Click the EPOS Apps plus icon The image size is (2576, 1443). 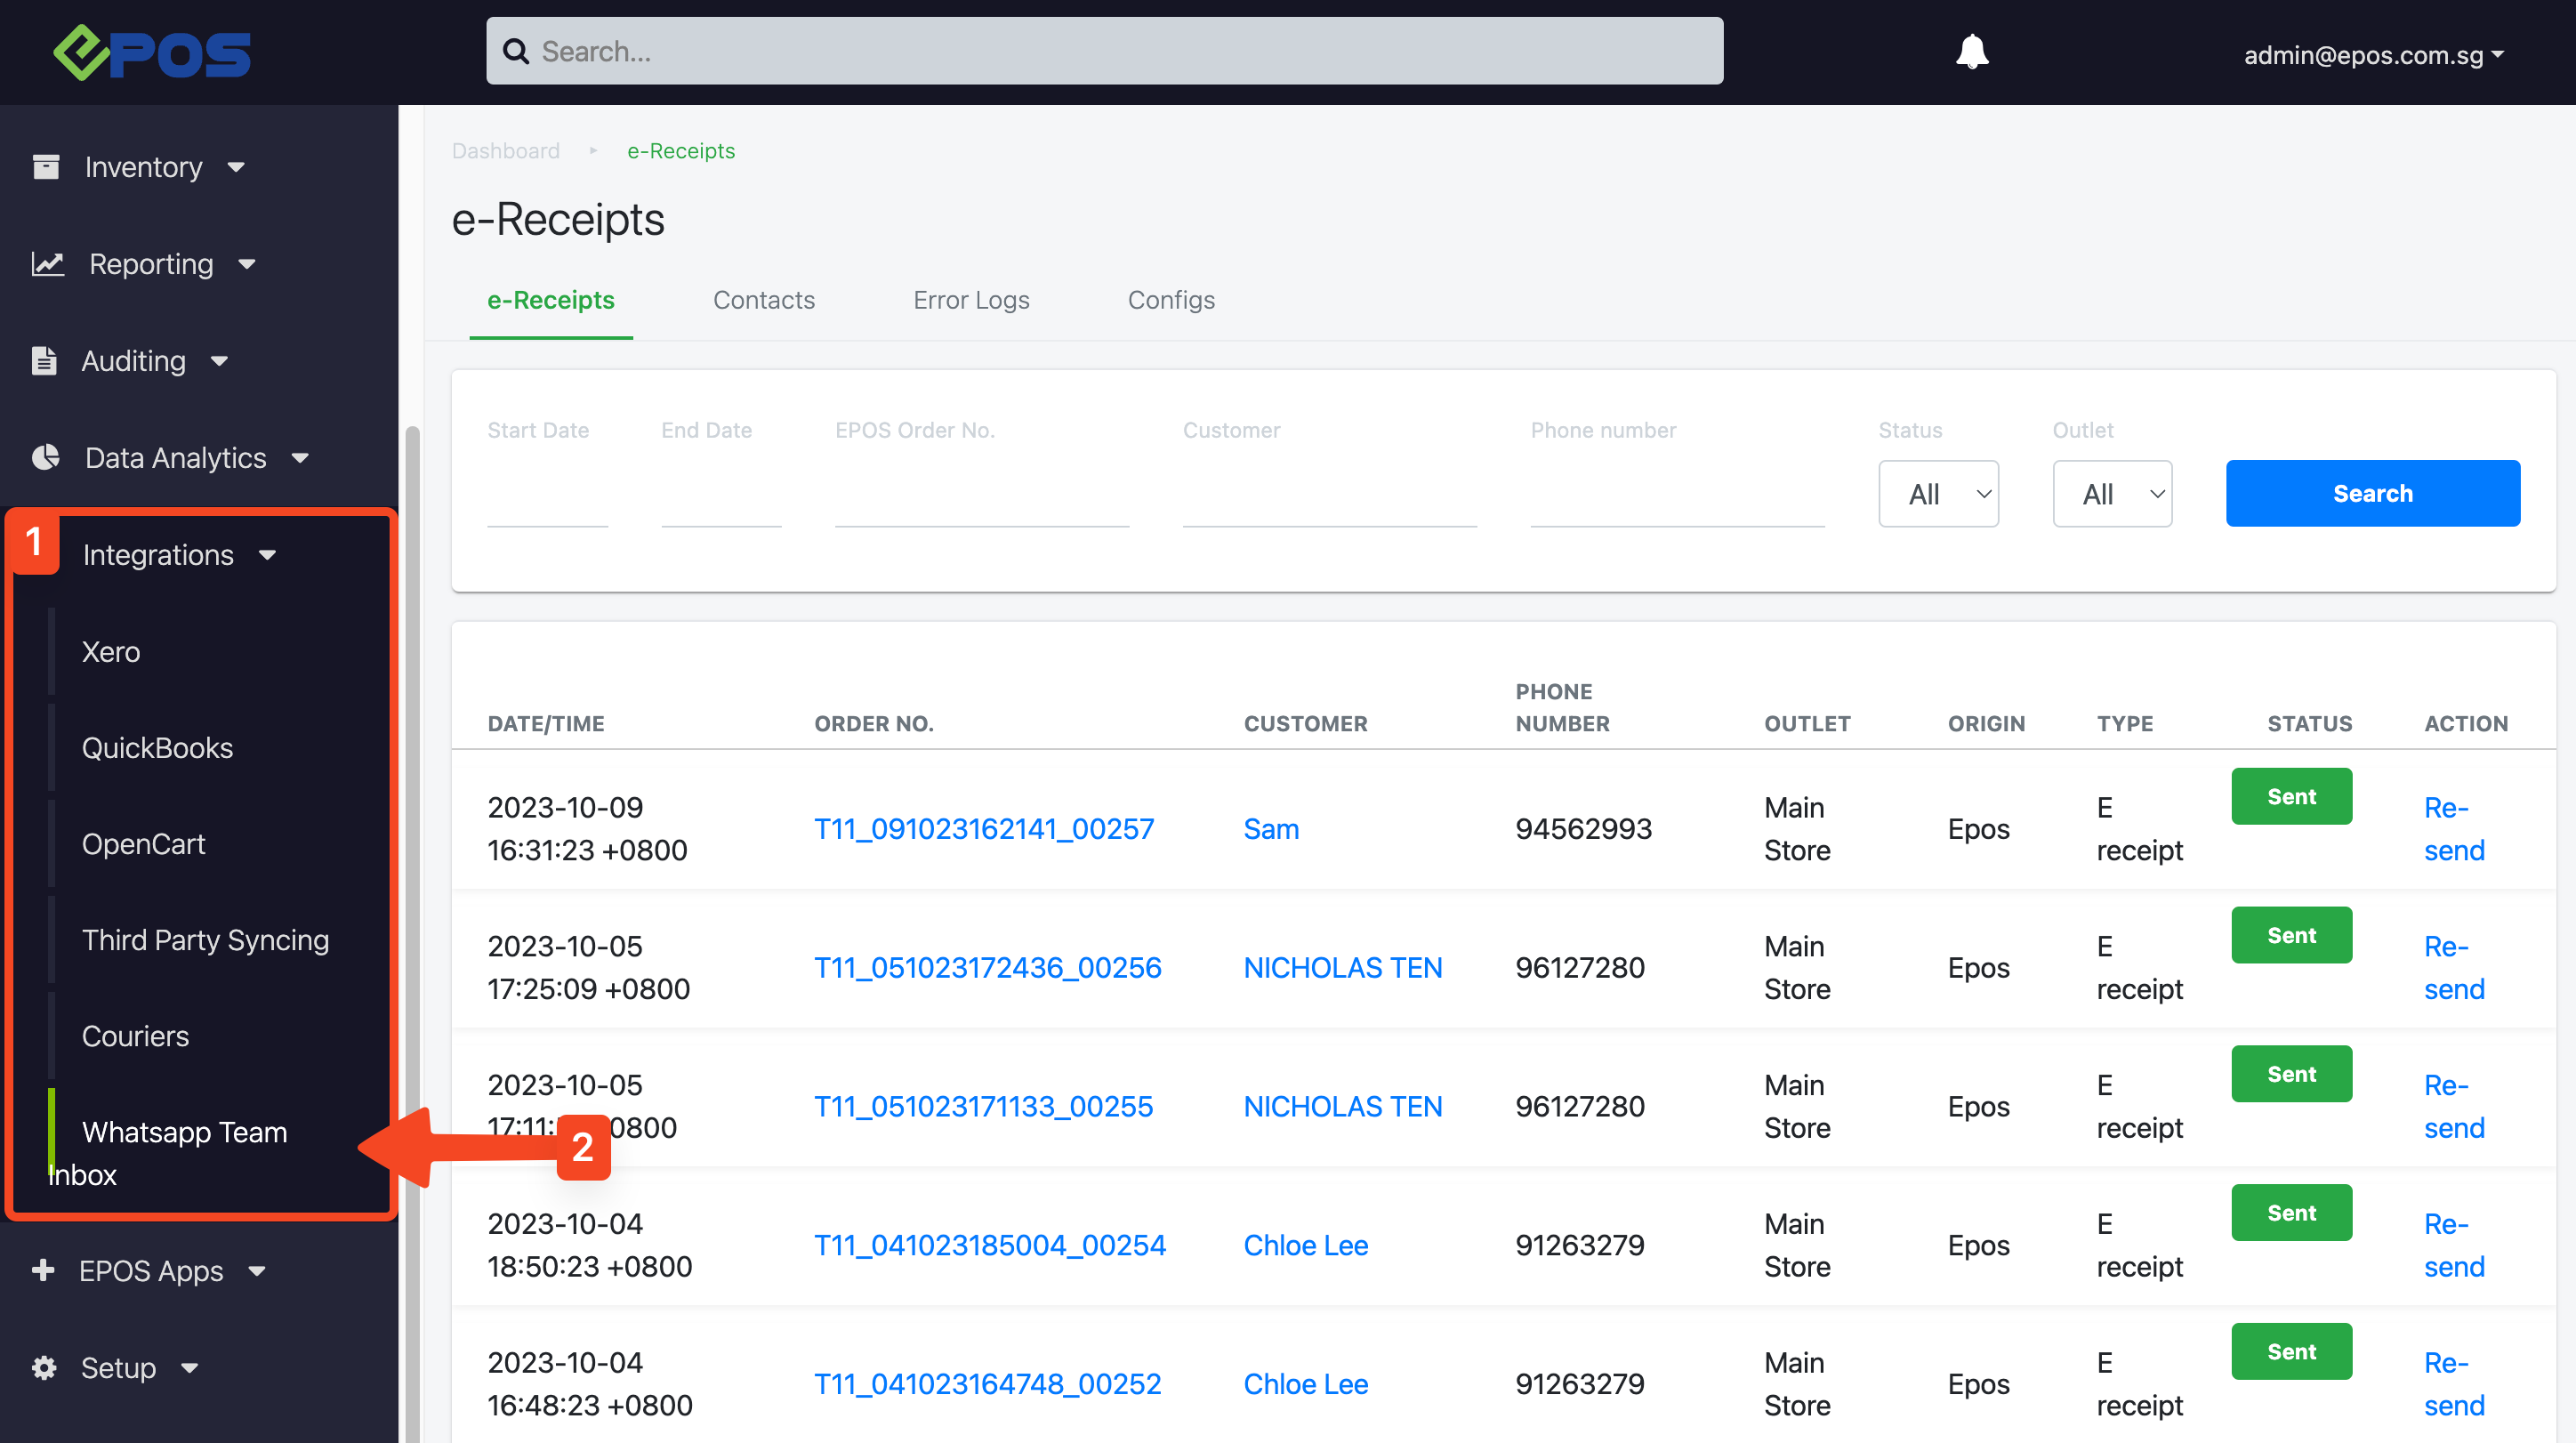pyautogui.click(x=43, y=1270)
